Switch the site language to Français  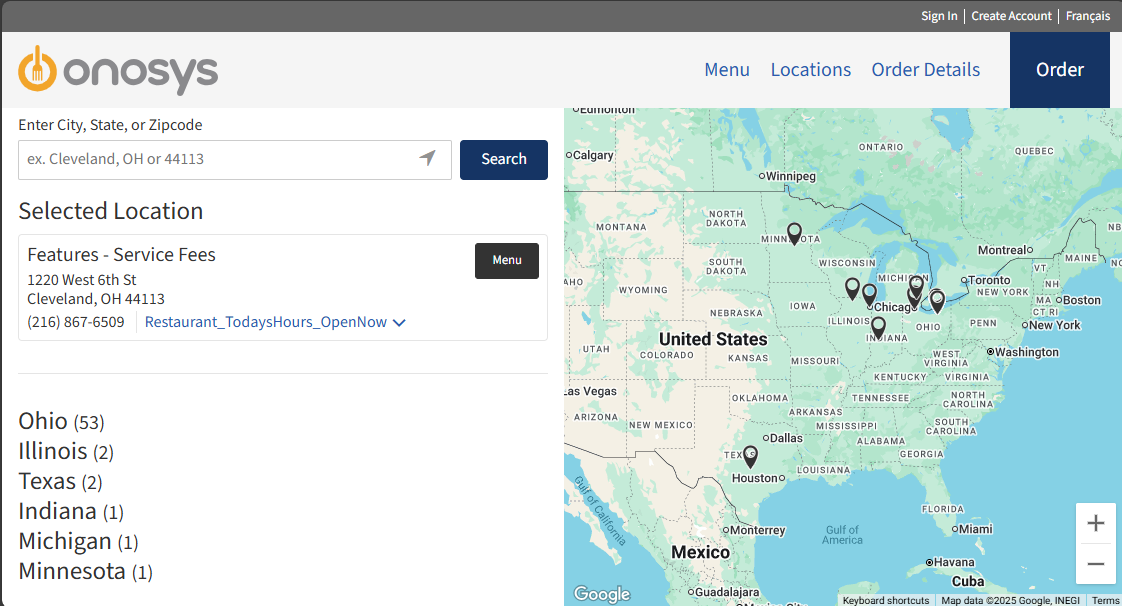coord(1087,15)
